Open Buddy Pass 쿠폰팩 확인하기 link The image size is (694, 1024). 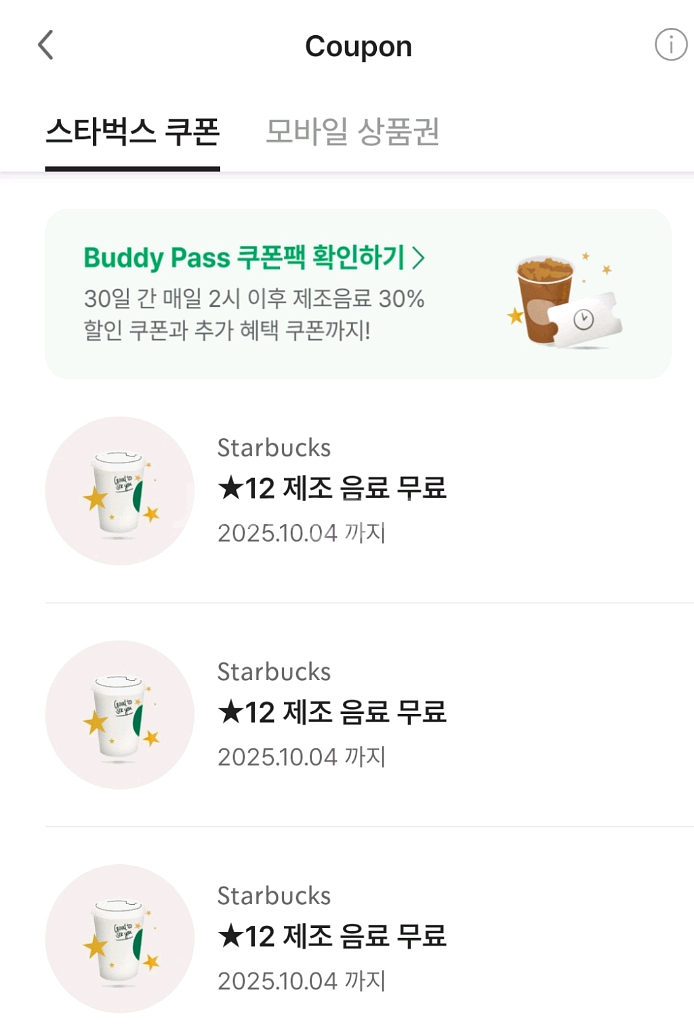(255, 257)
